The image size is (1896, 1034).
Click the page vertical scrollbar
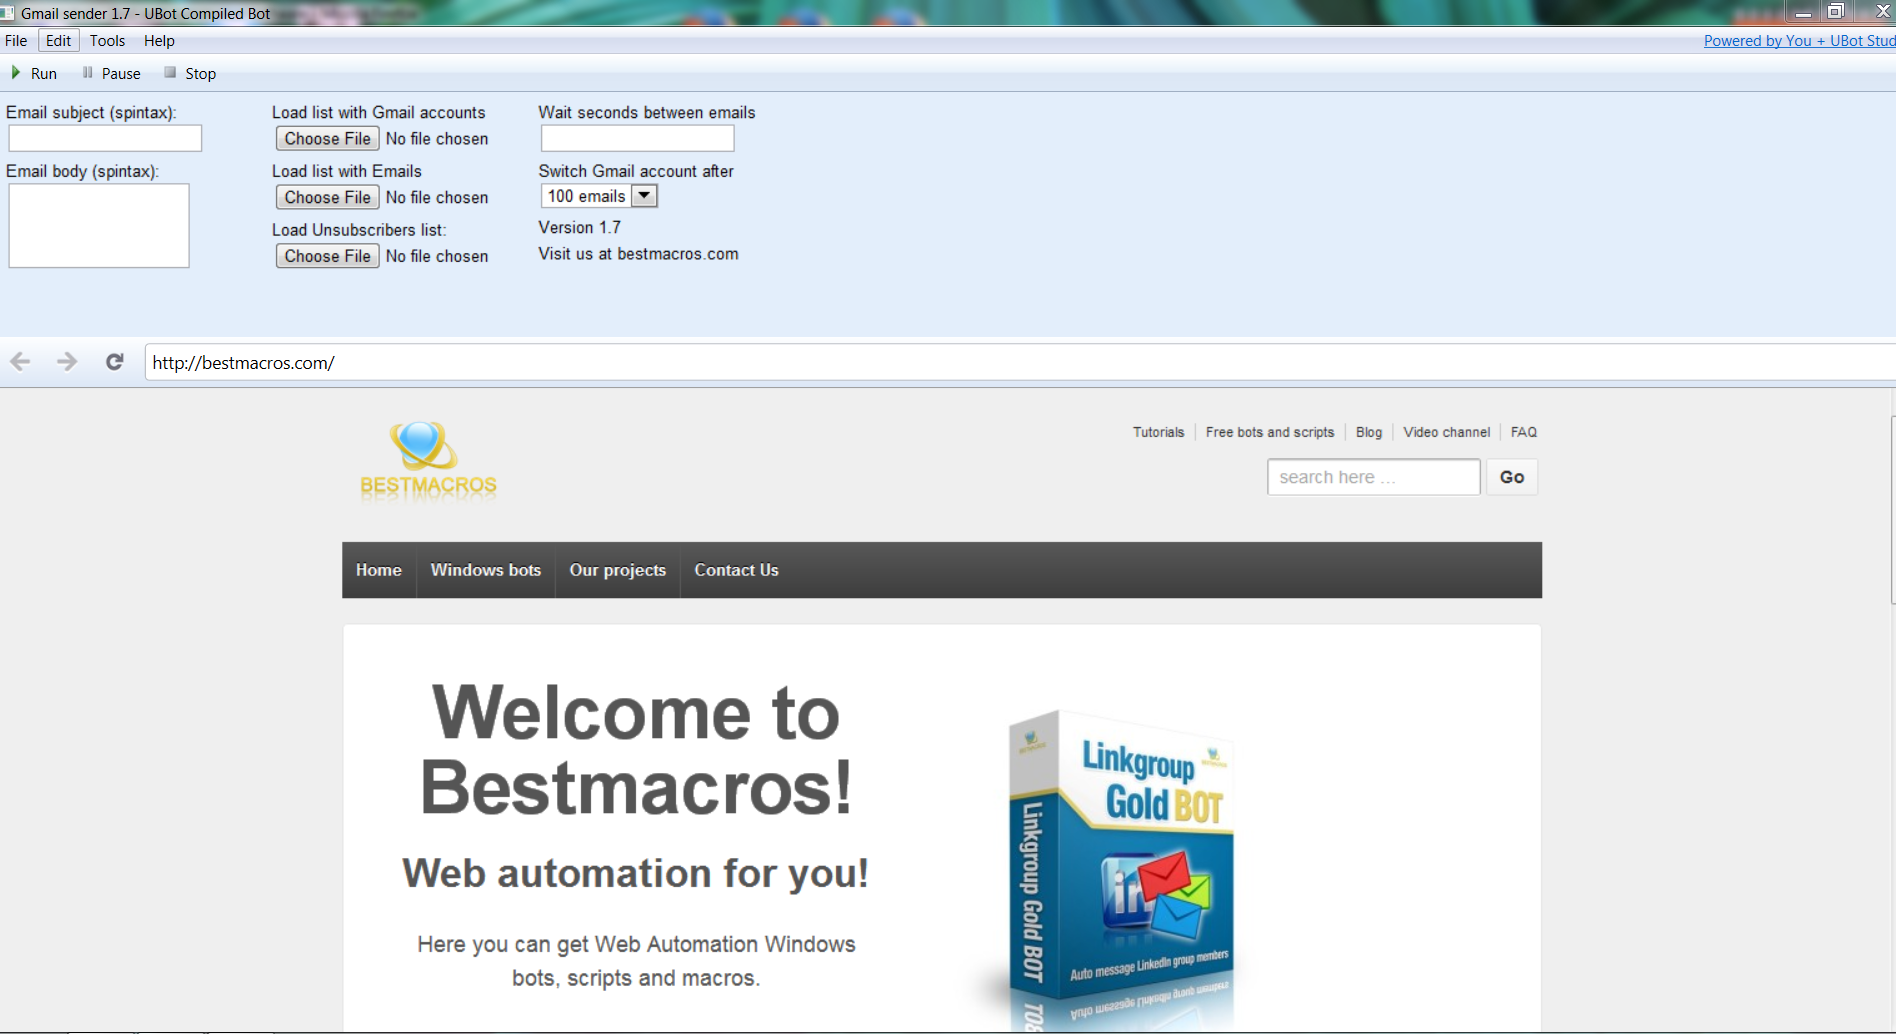click(1892, 510)
